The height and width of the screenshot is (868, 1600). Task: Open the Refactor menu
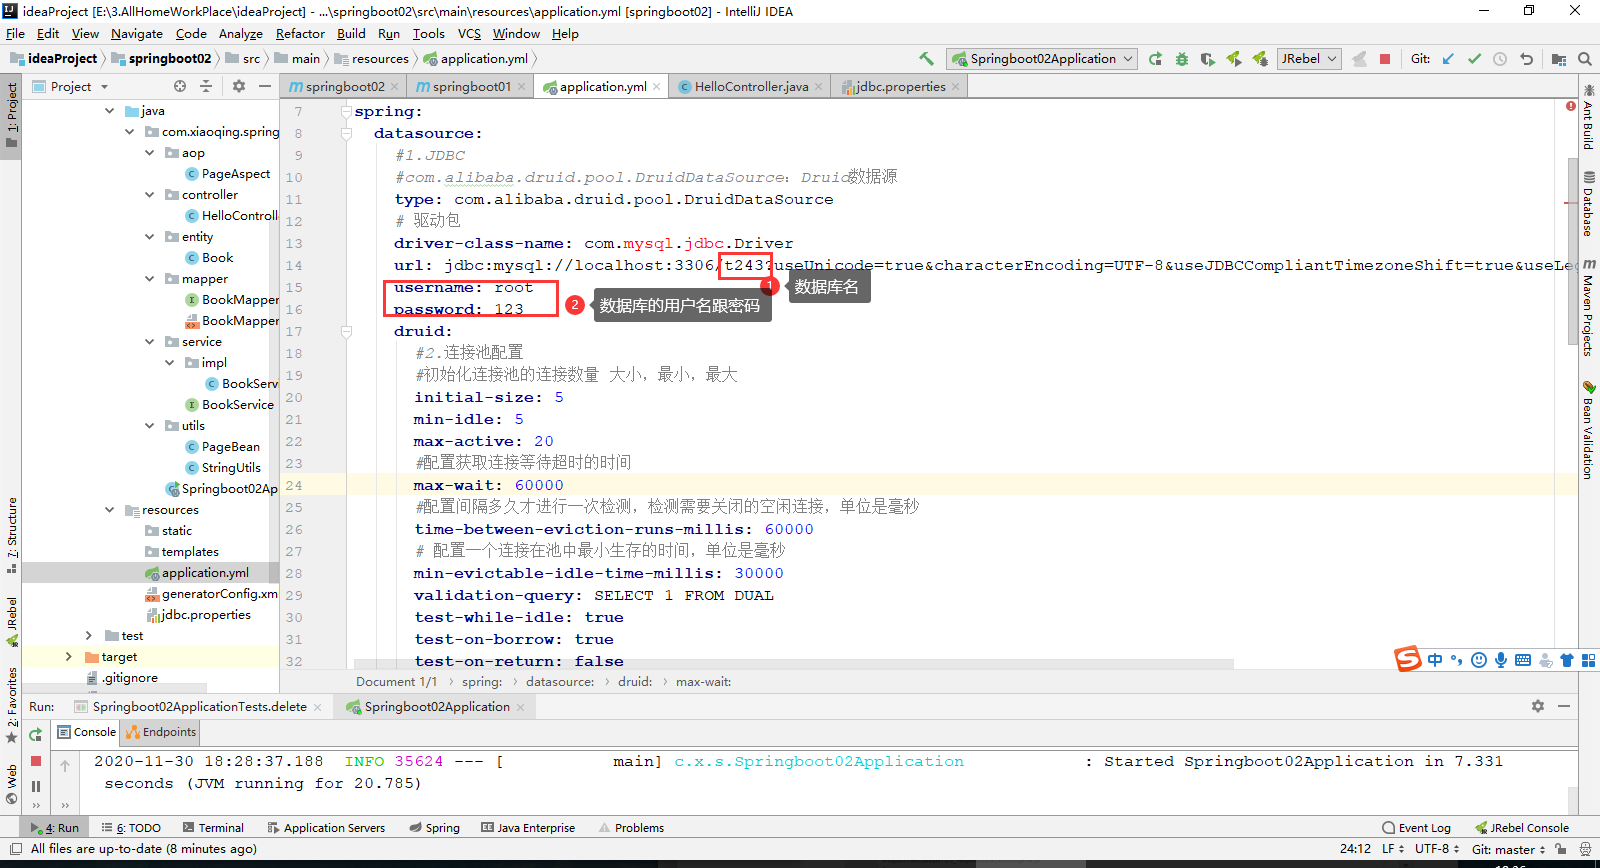point(300,33)
